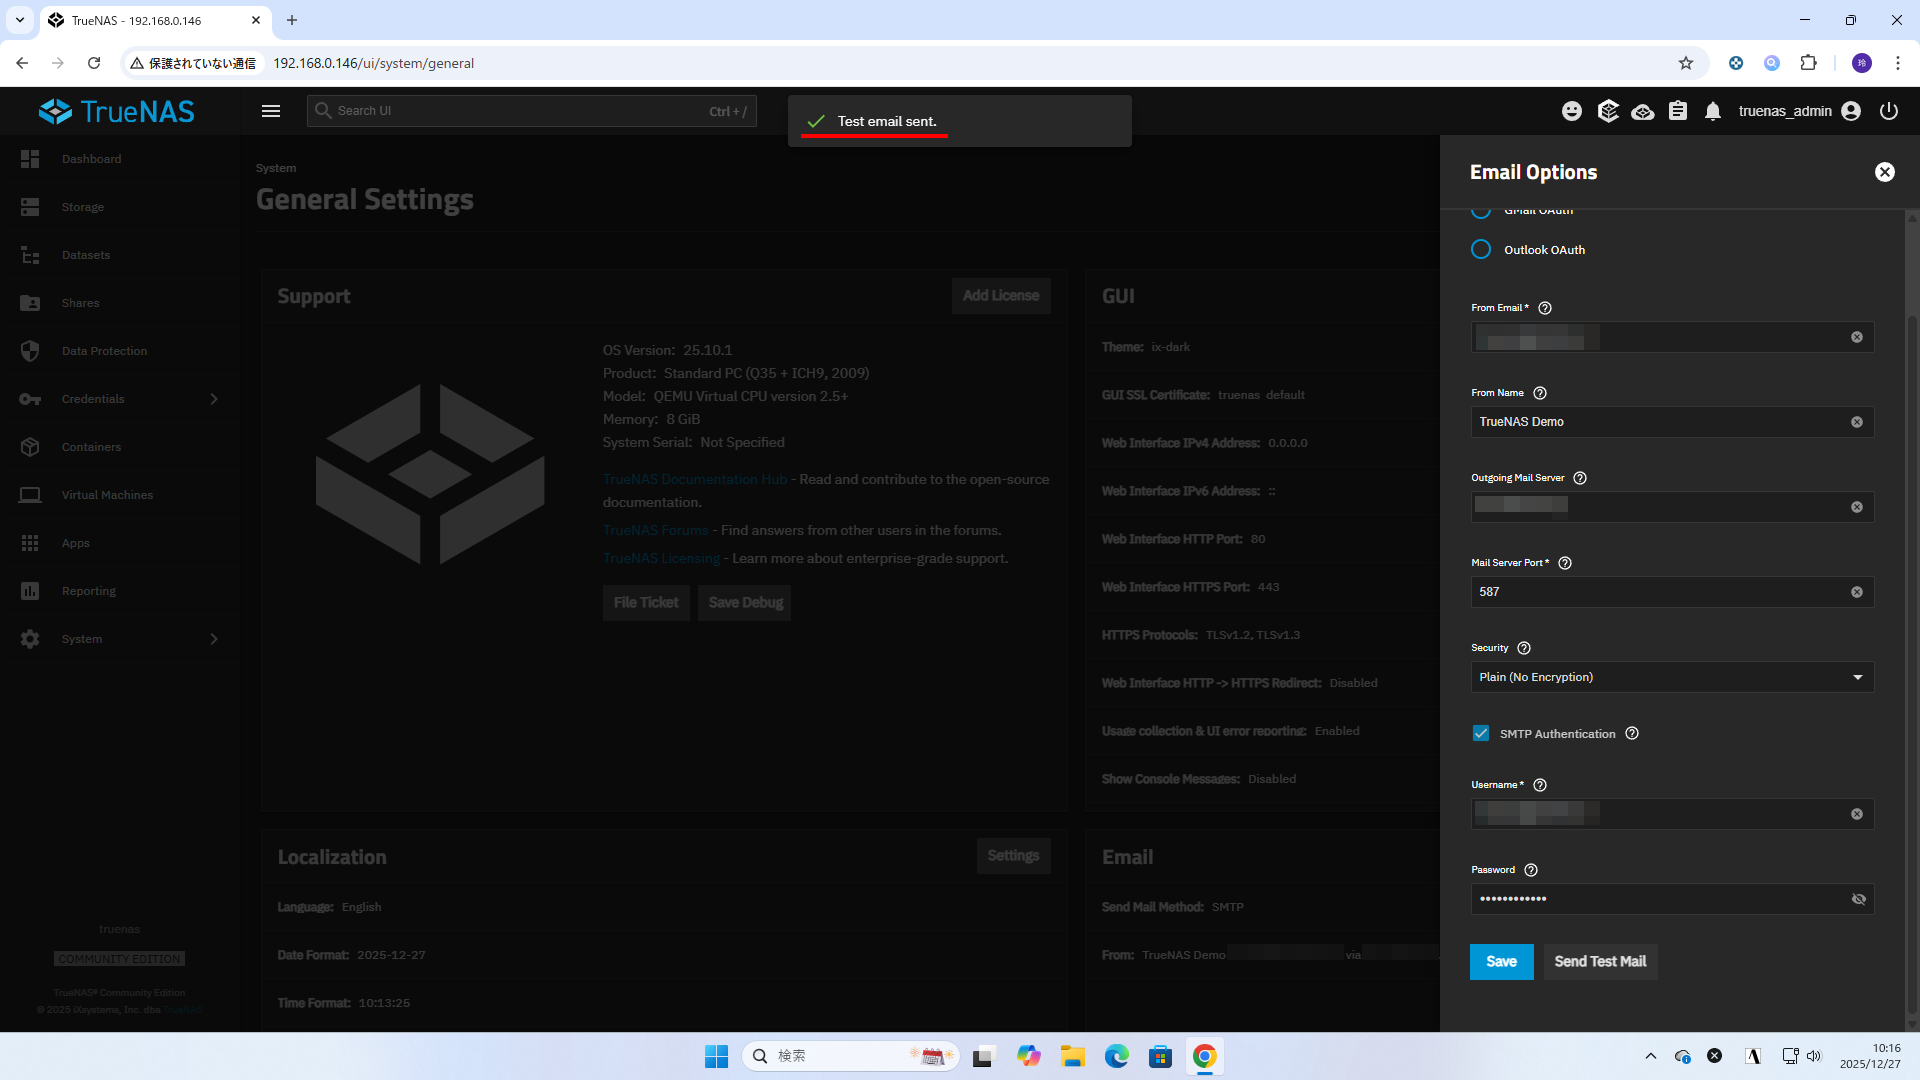
Task: Toggle the sidebar hamburger menu
Action: tap(271, 111)
